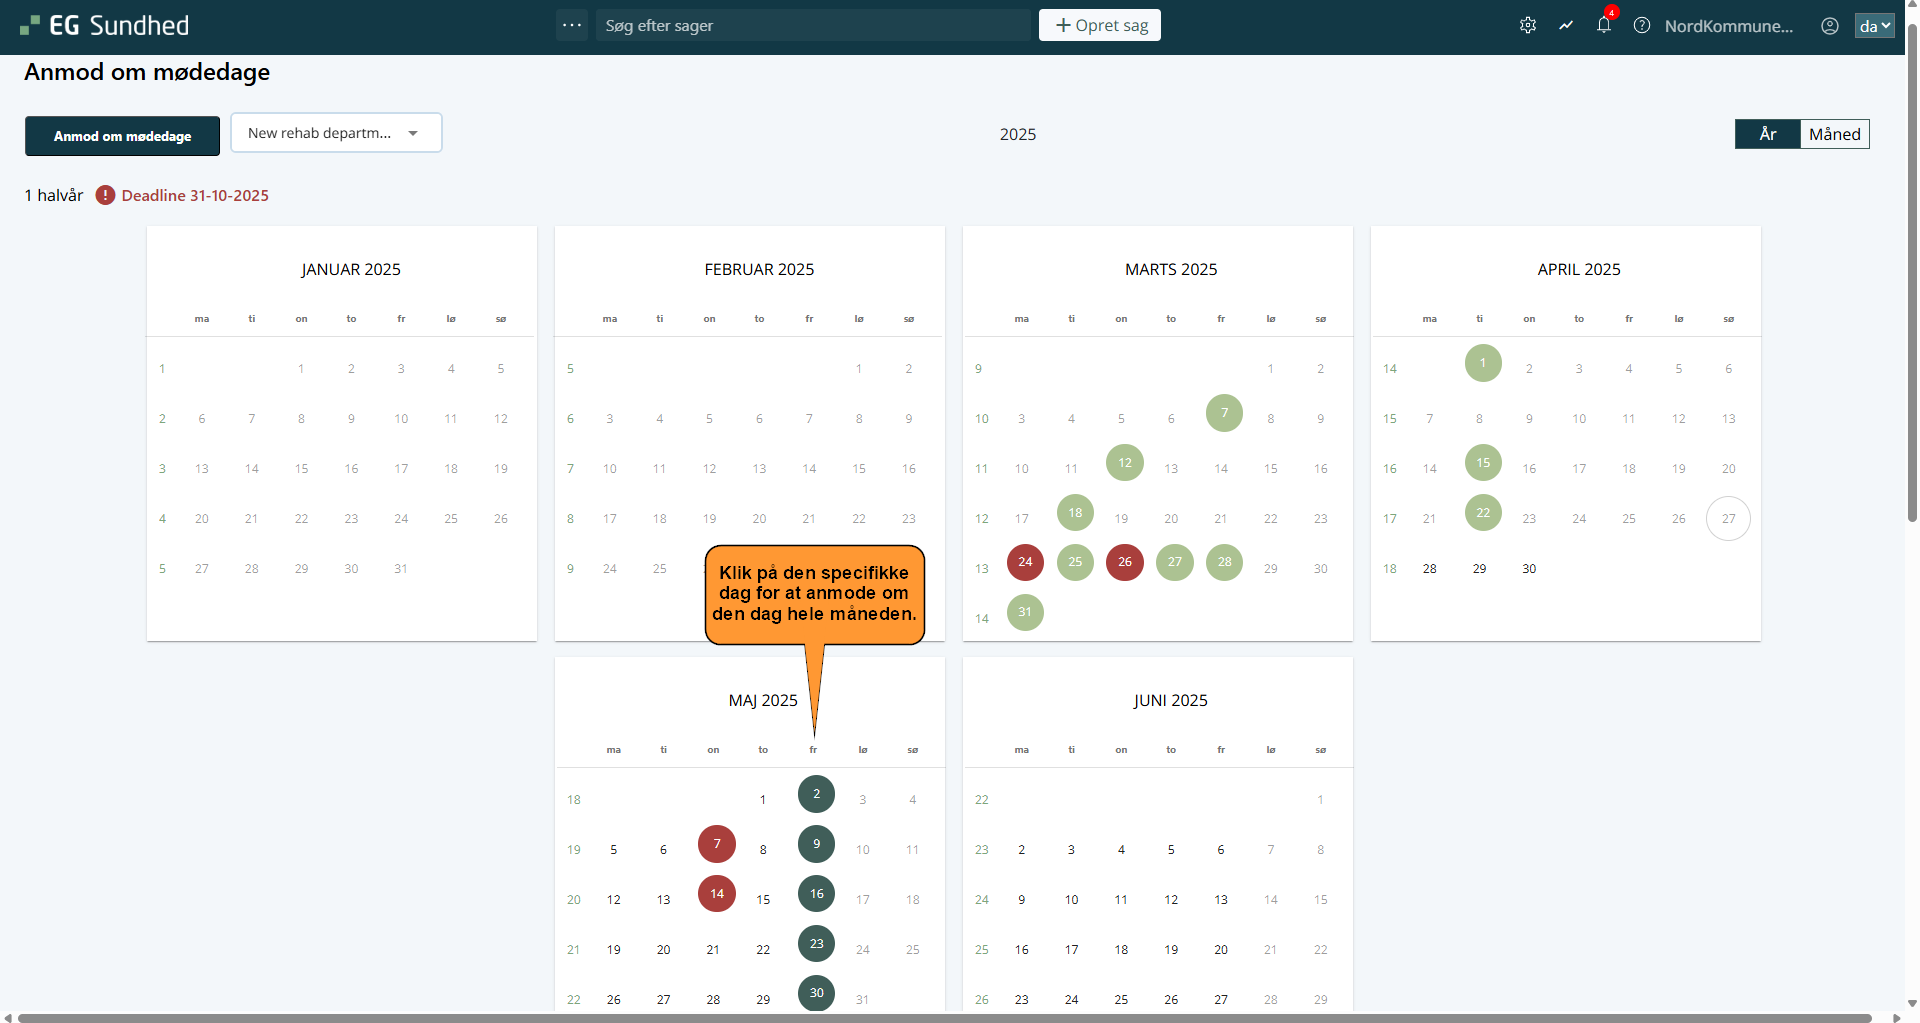Open the settings gear icon
The width and height of the screenshot is (1920, 1023).
click(x=1527, y=26)
